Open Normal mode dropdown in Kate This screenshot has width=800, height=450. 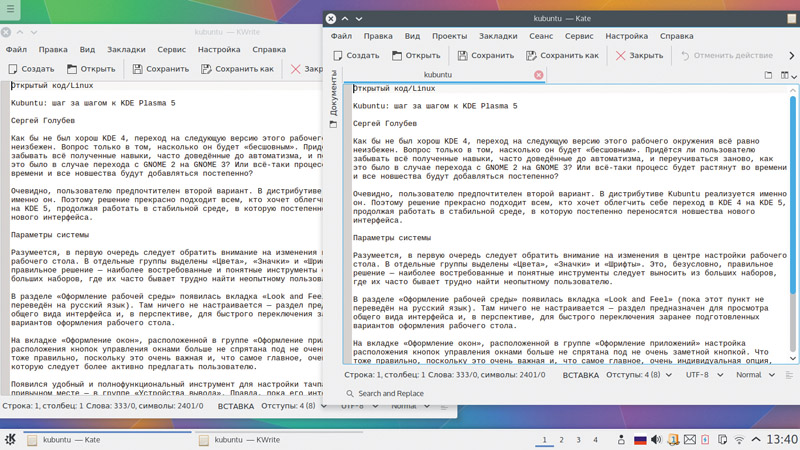tap(756, 375)
